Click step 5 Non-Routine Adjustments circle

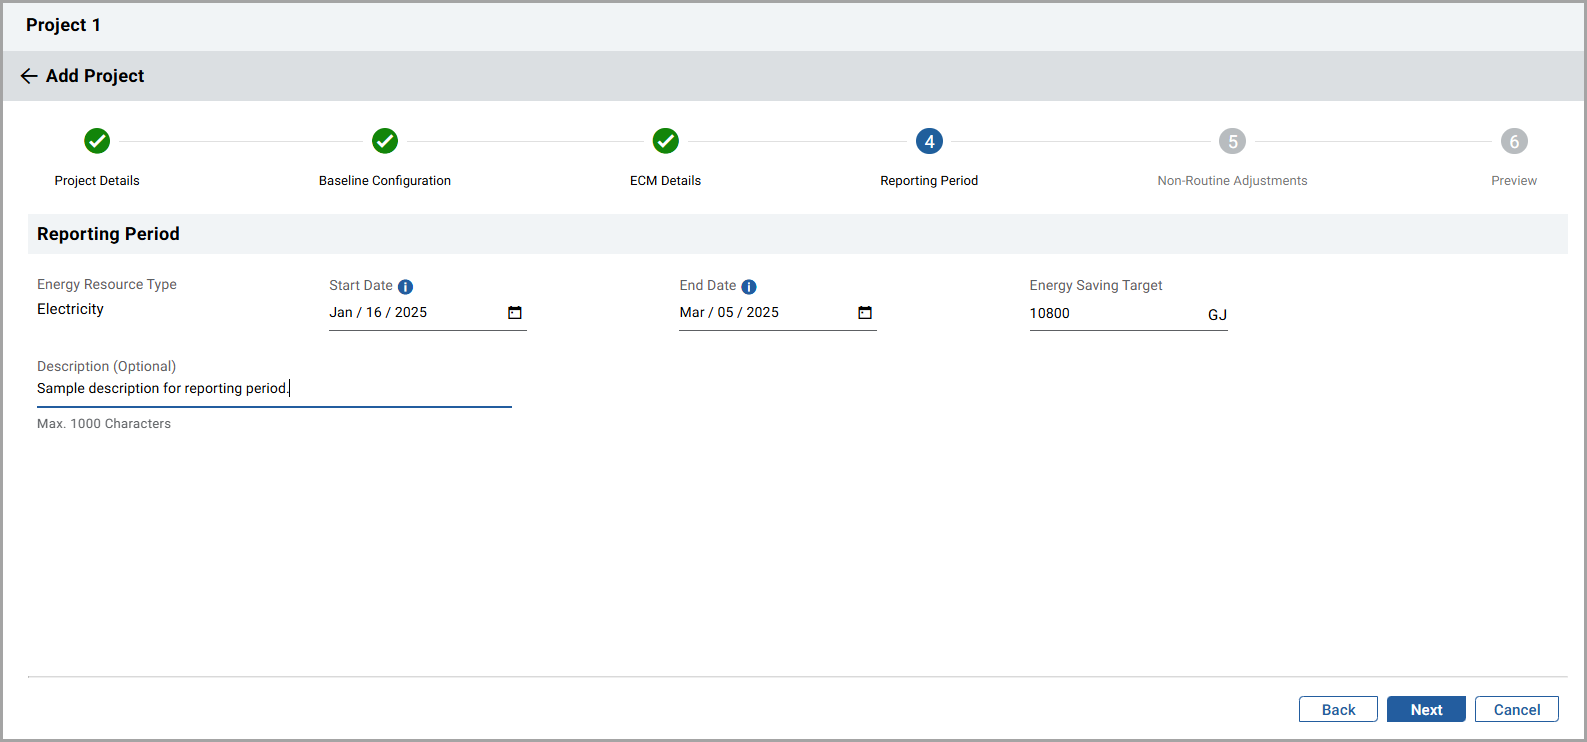click(x=1232, y=141)
